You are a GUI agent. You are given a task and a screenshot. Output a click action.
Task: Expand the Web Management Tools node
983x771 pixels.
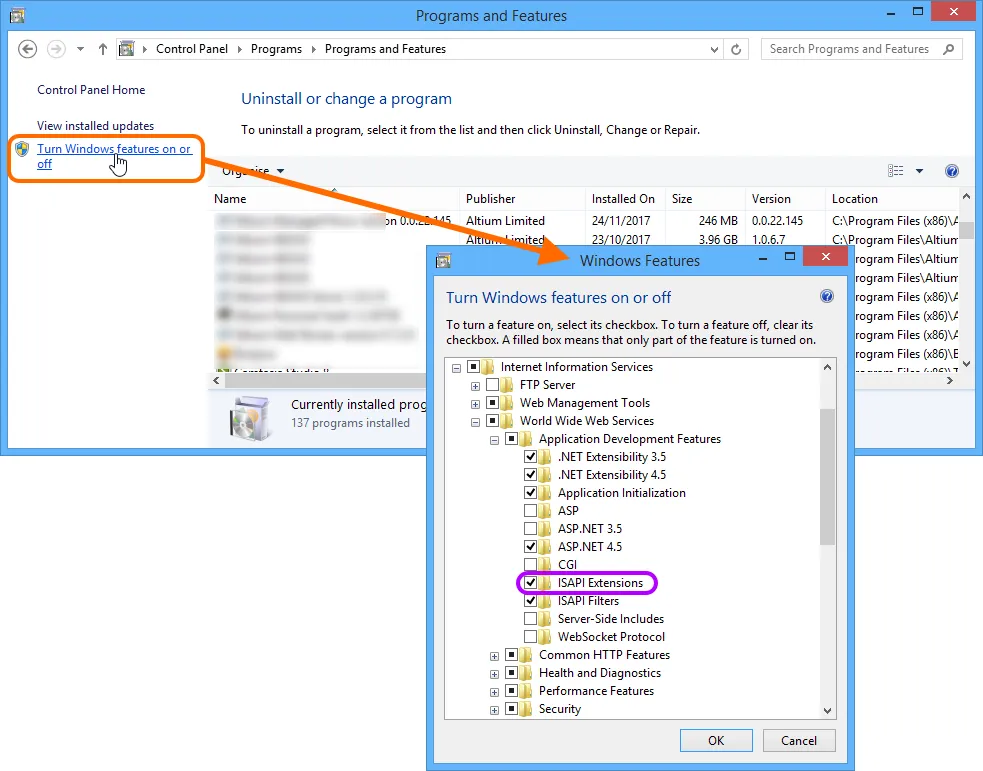coord(475,404)
